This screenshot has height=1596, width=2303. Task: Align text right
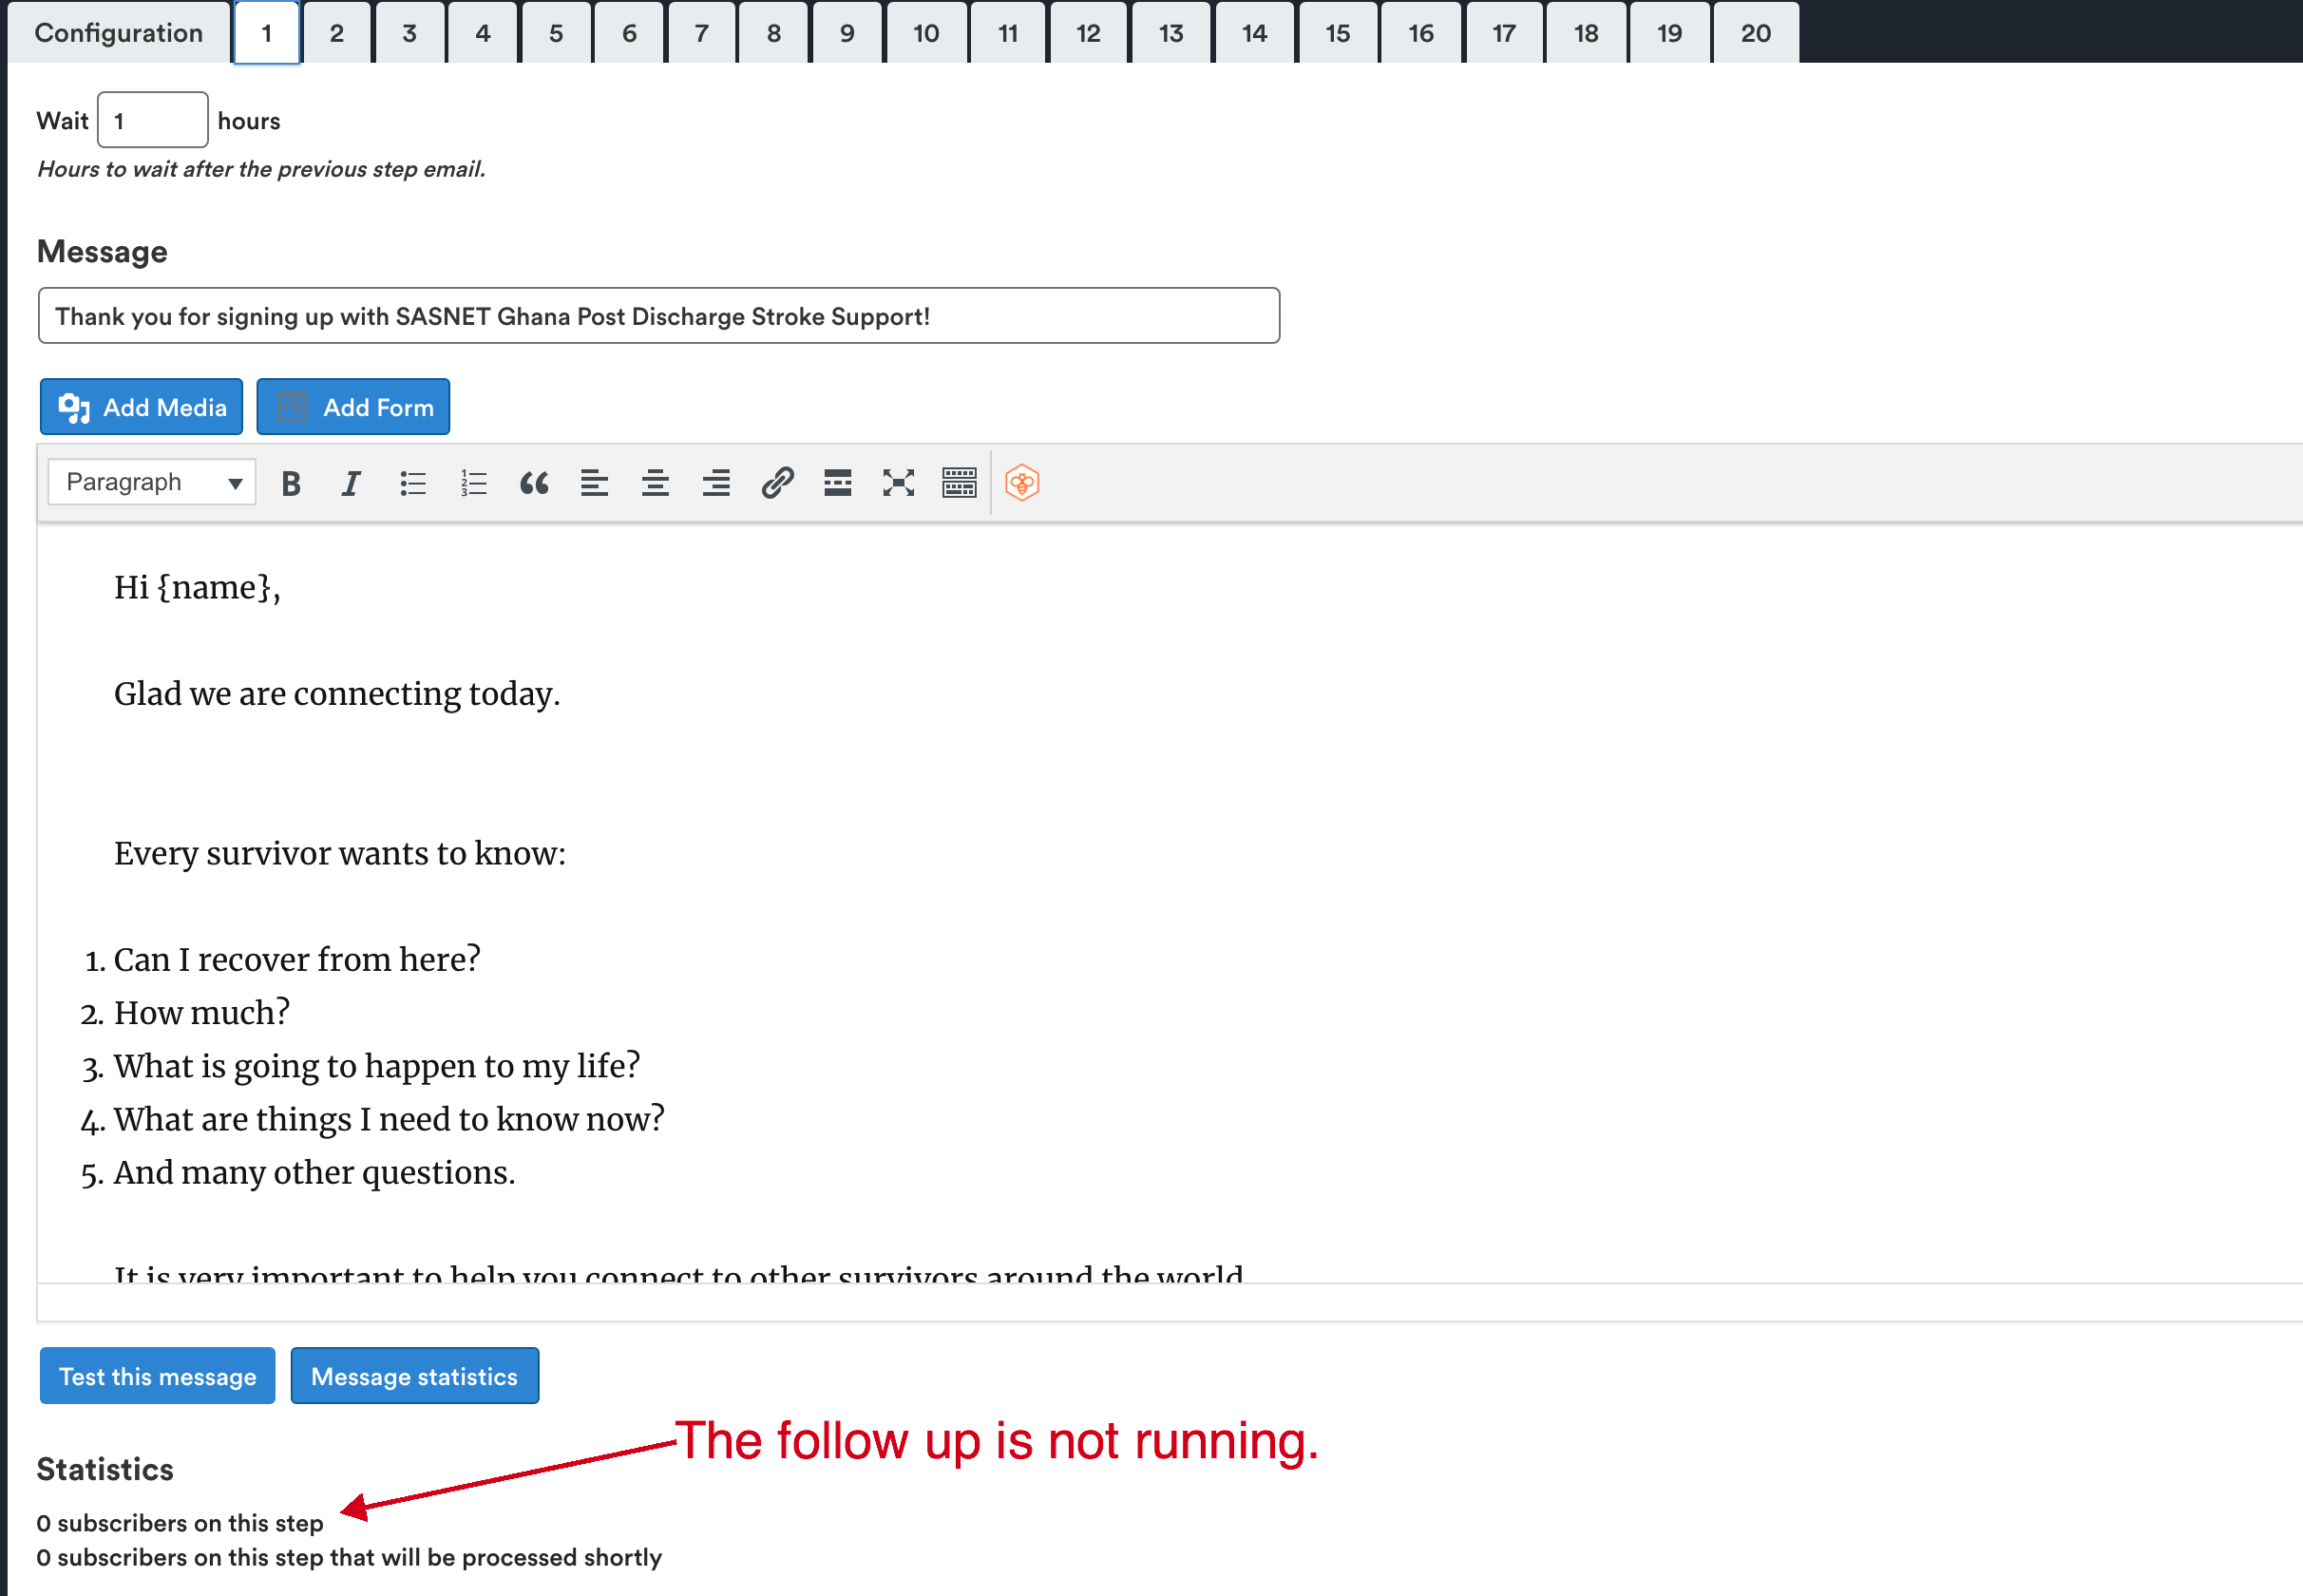click(x=716, y=484)
